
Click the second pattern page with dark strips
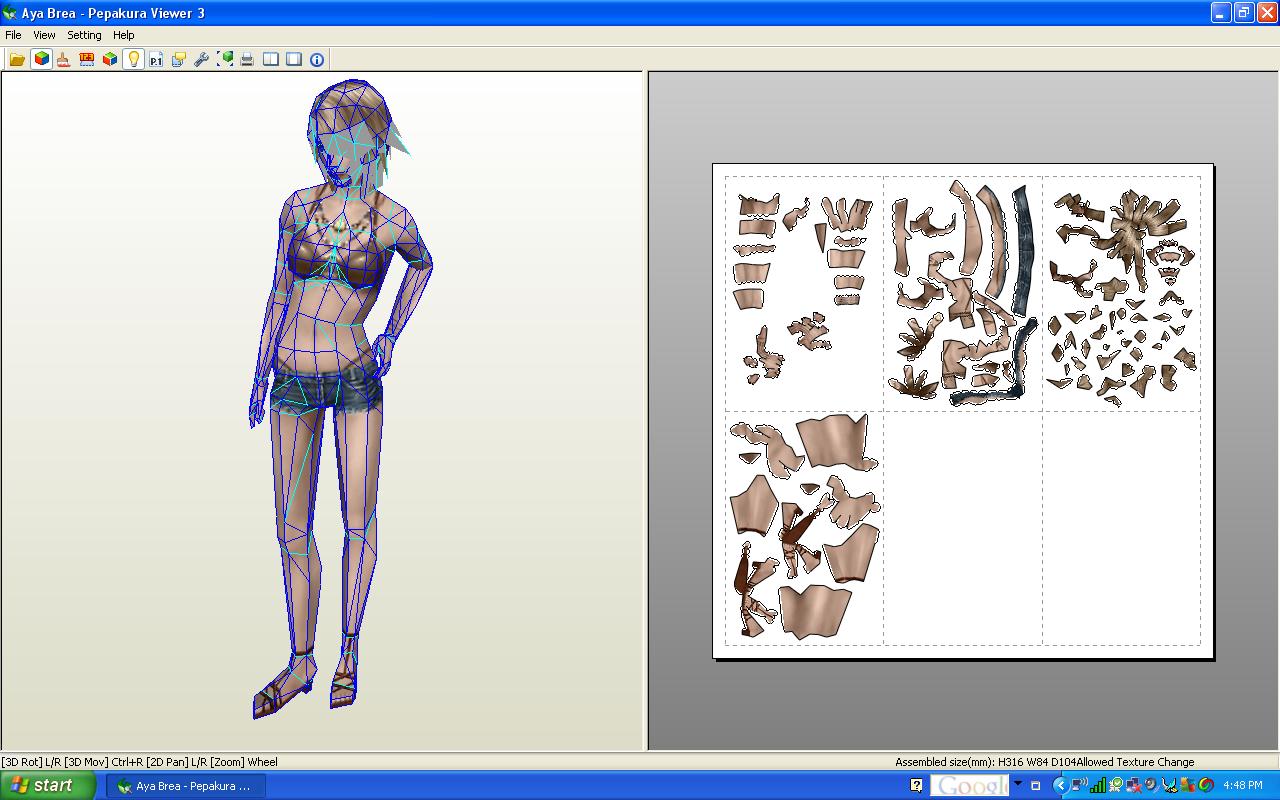[963, 294]
